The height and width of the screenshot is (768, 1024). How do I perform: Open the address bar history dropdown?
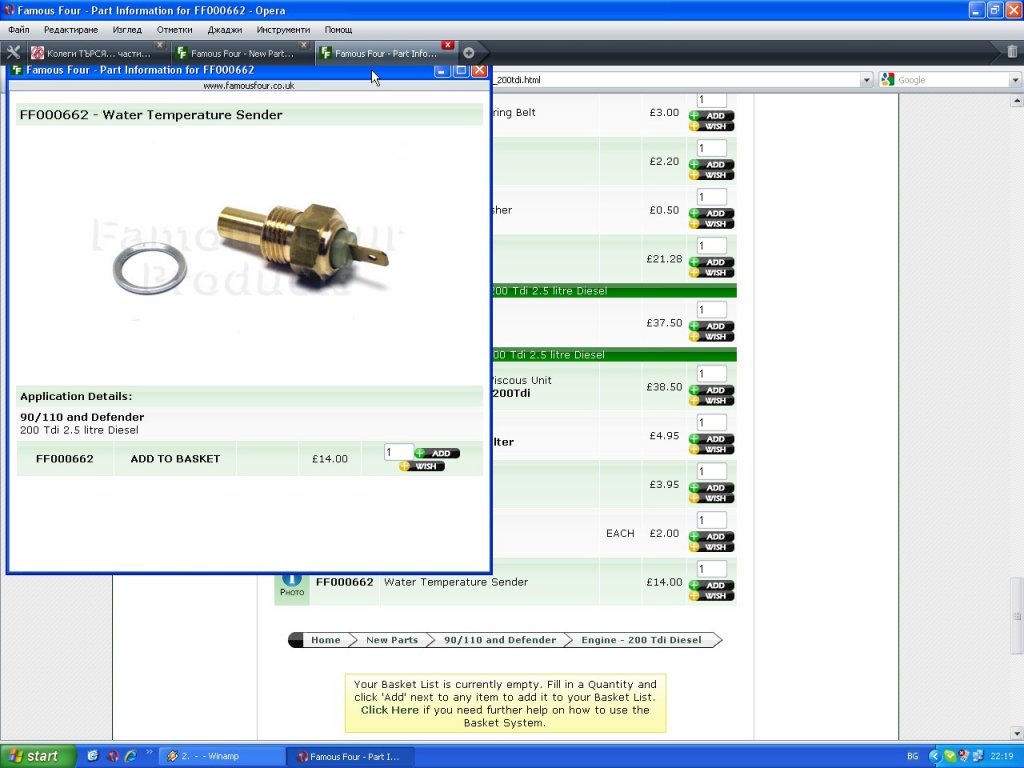coord(867,80)
